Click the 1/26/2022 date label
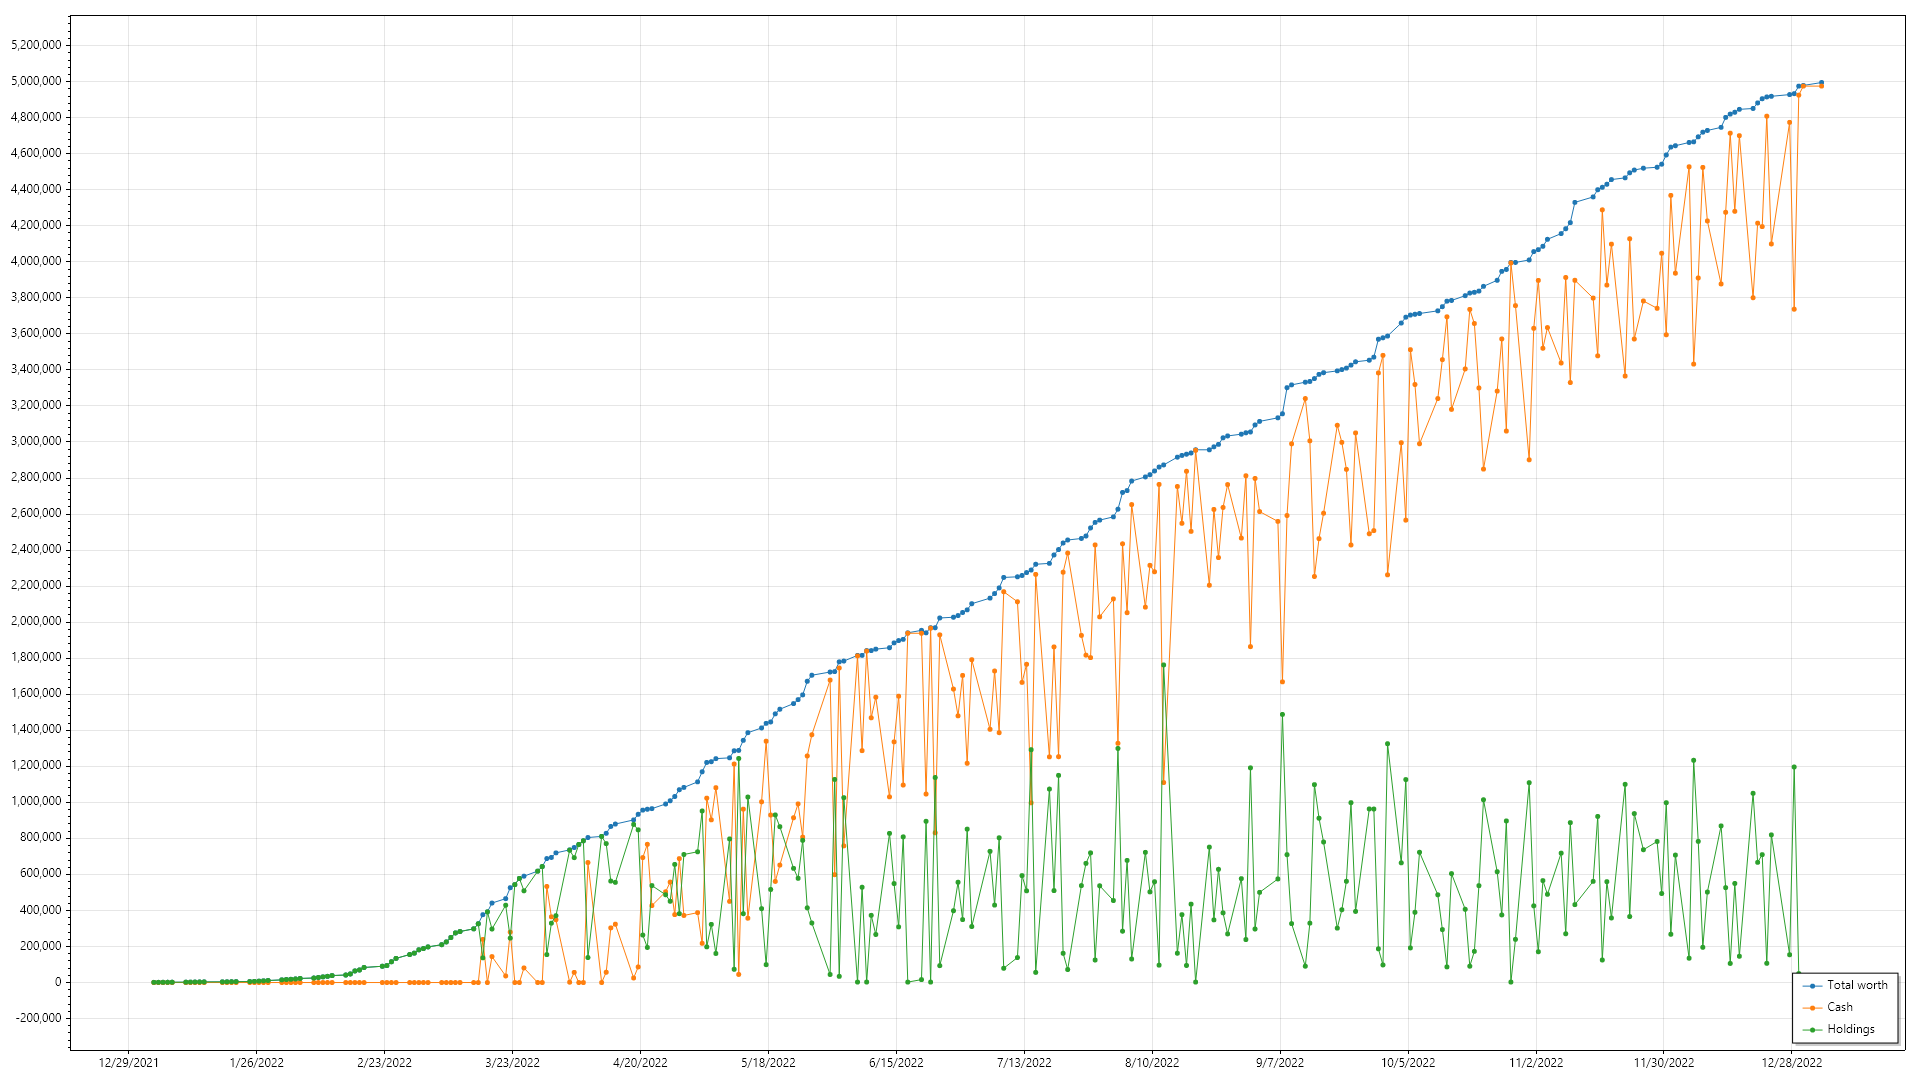The height and width of the screenshot is (1080, 1920). [x=257, y=1063]
